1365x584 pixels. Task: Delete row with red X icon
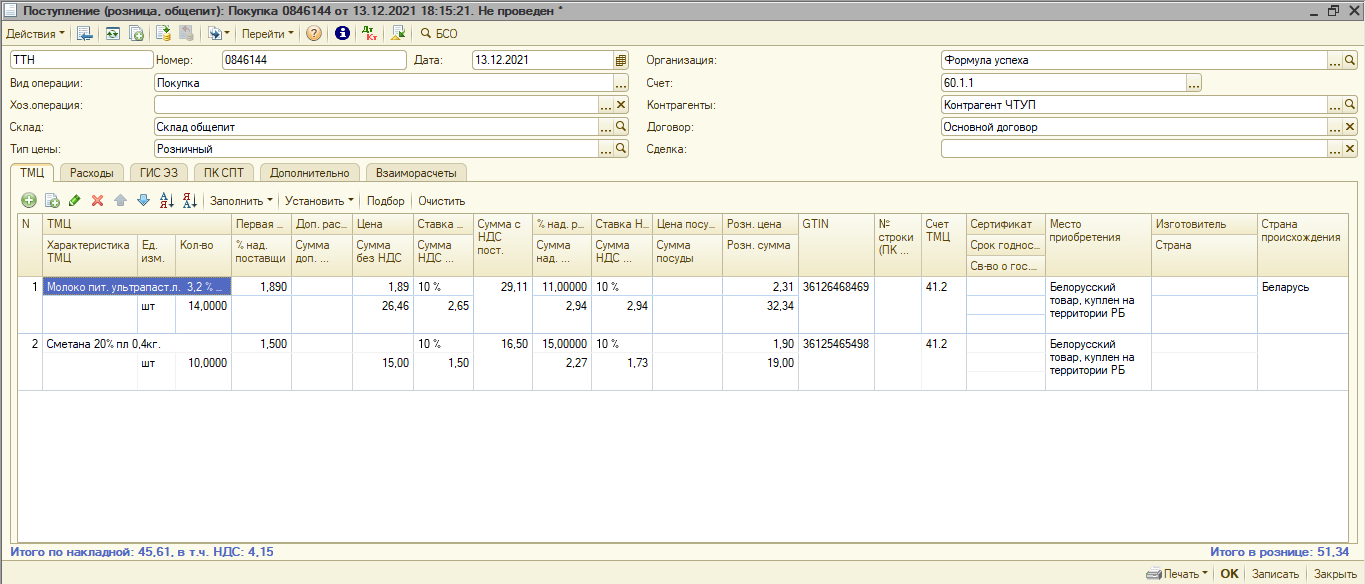[x=97, y=201]
